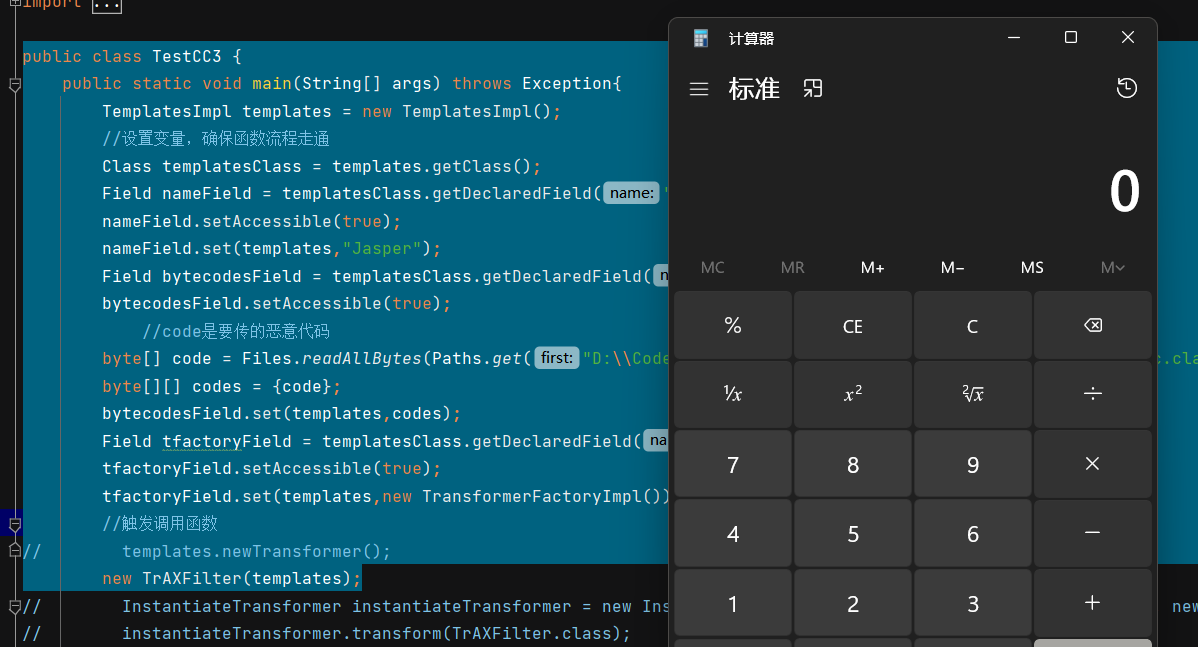Click digit 1 on calculator

click(733, 603)
